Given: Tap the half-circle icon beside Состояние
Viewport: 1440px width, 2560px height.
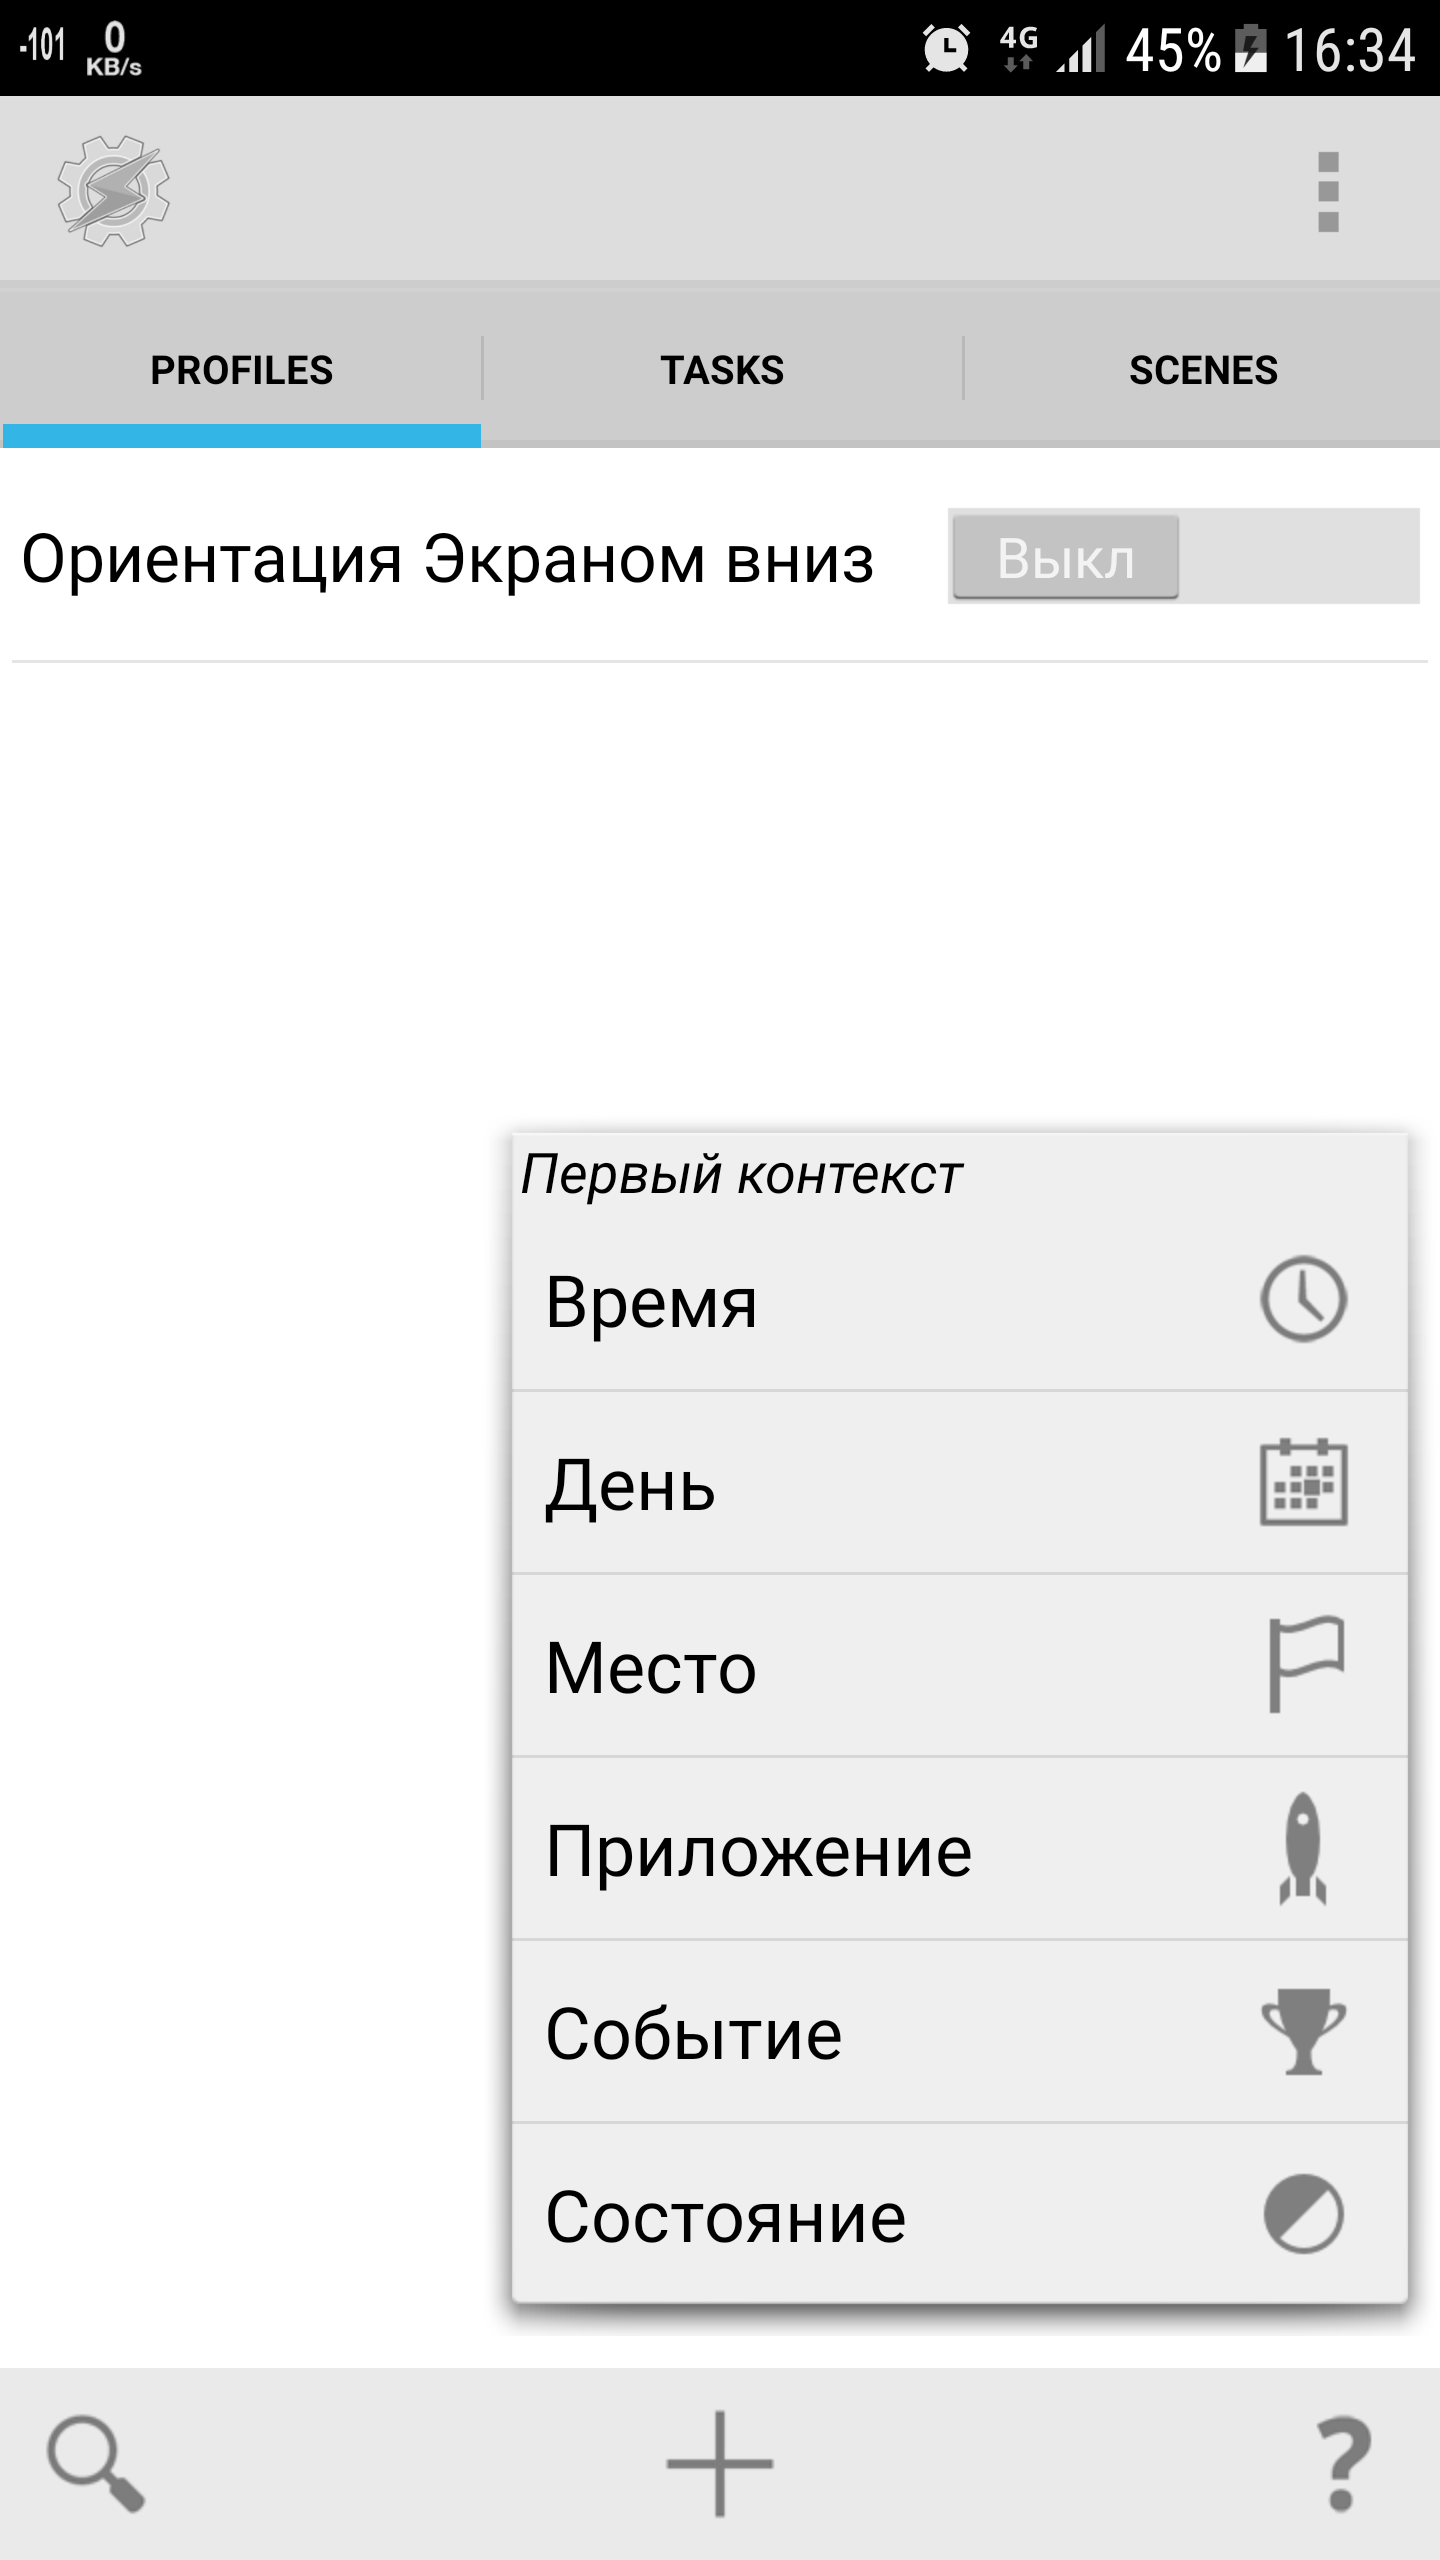Looking at the screenshot, I should (1303, 2214).
